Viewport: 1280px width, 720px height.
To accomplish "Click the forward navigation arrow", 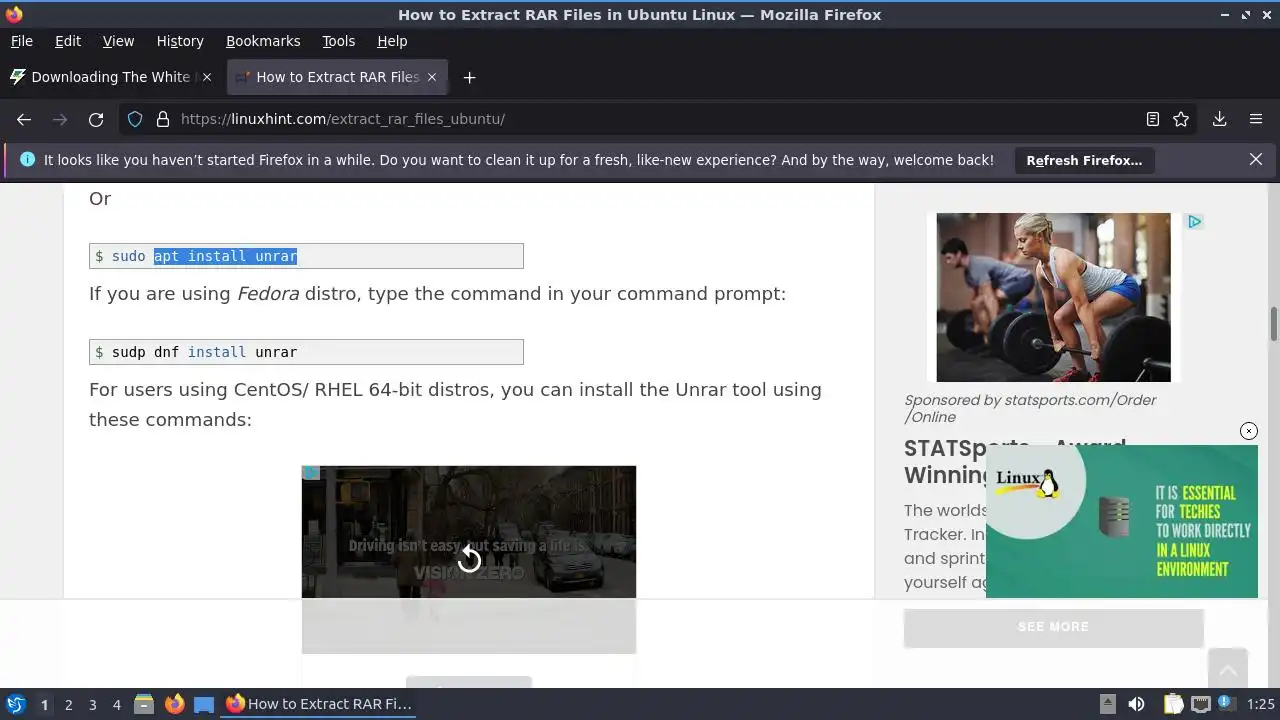I will (60, 119).
